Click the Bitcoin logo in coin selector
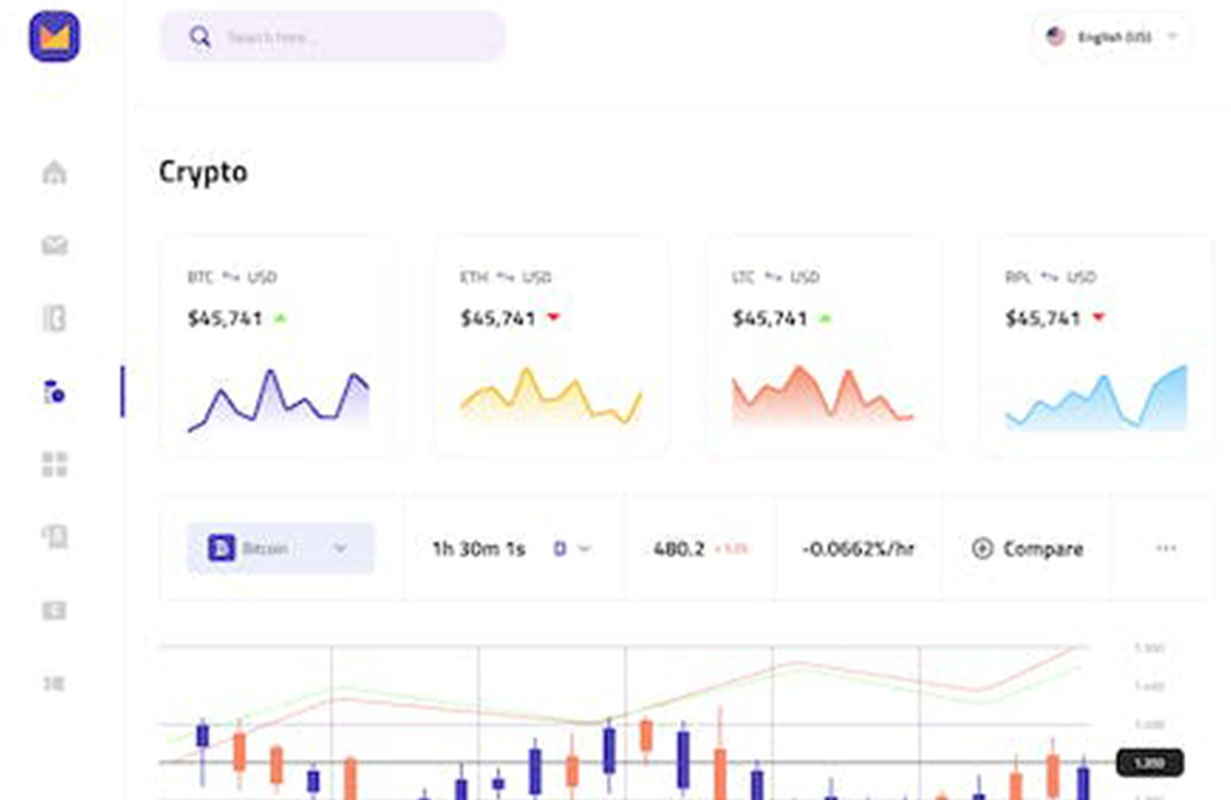The image size is (1231, 800). click(x=221, y=548)
